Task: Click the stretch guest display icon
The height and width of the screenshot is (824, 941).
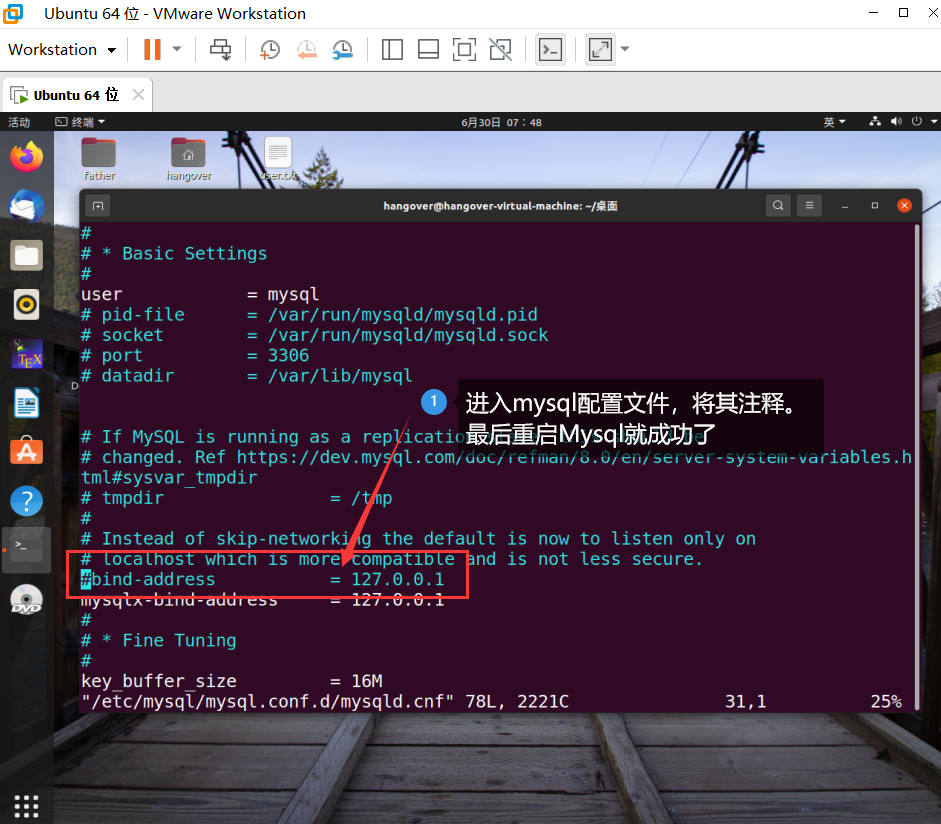Action: click(600, 50)
